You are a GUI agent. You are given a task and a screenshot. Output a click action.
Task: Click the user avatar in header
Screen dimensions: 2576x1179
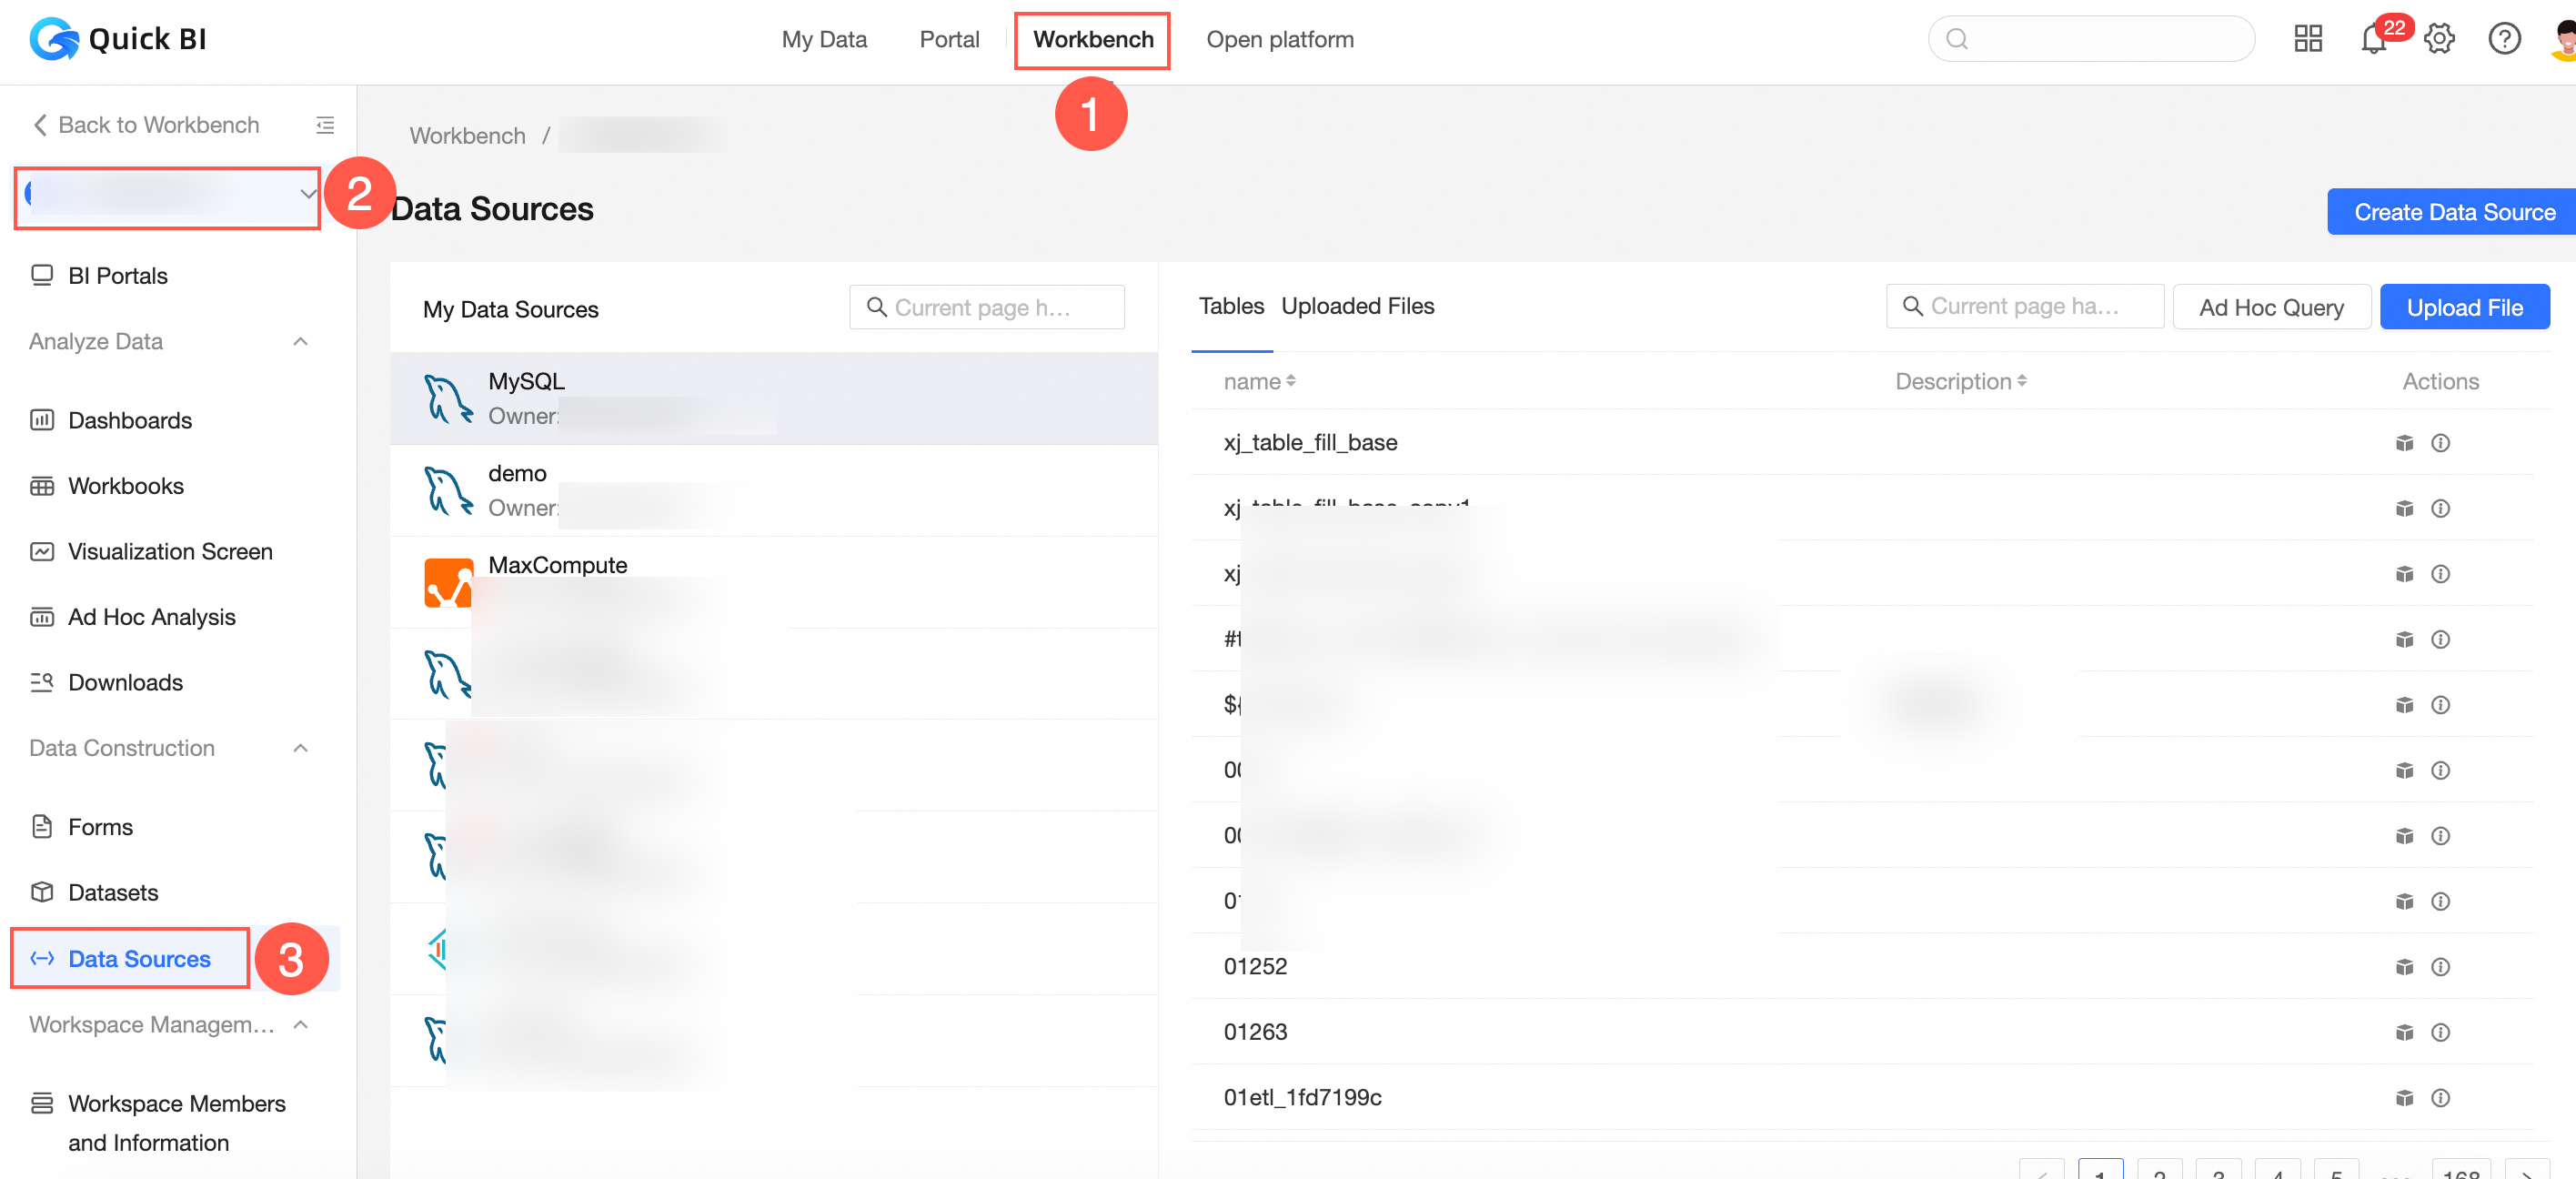(2564, 39)
